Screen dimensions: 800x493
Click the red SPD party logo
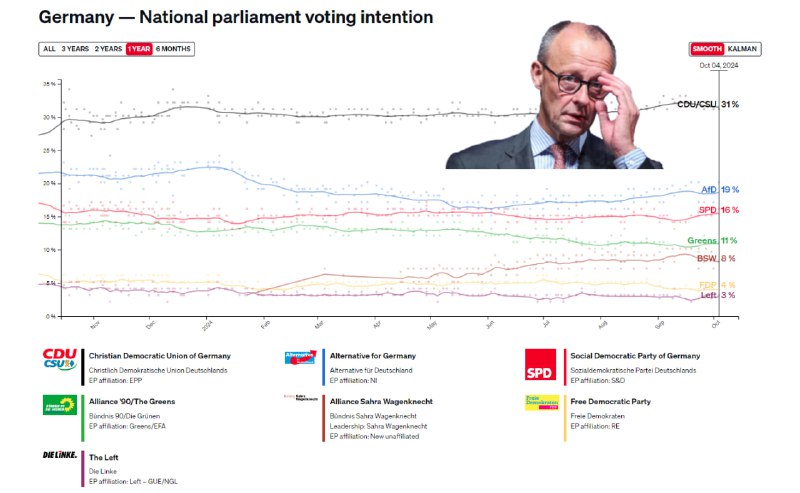(540, 364)
